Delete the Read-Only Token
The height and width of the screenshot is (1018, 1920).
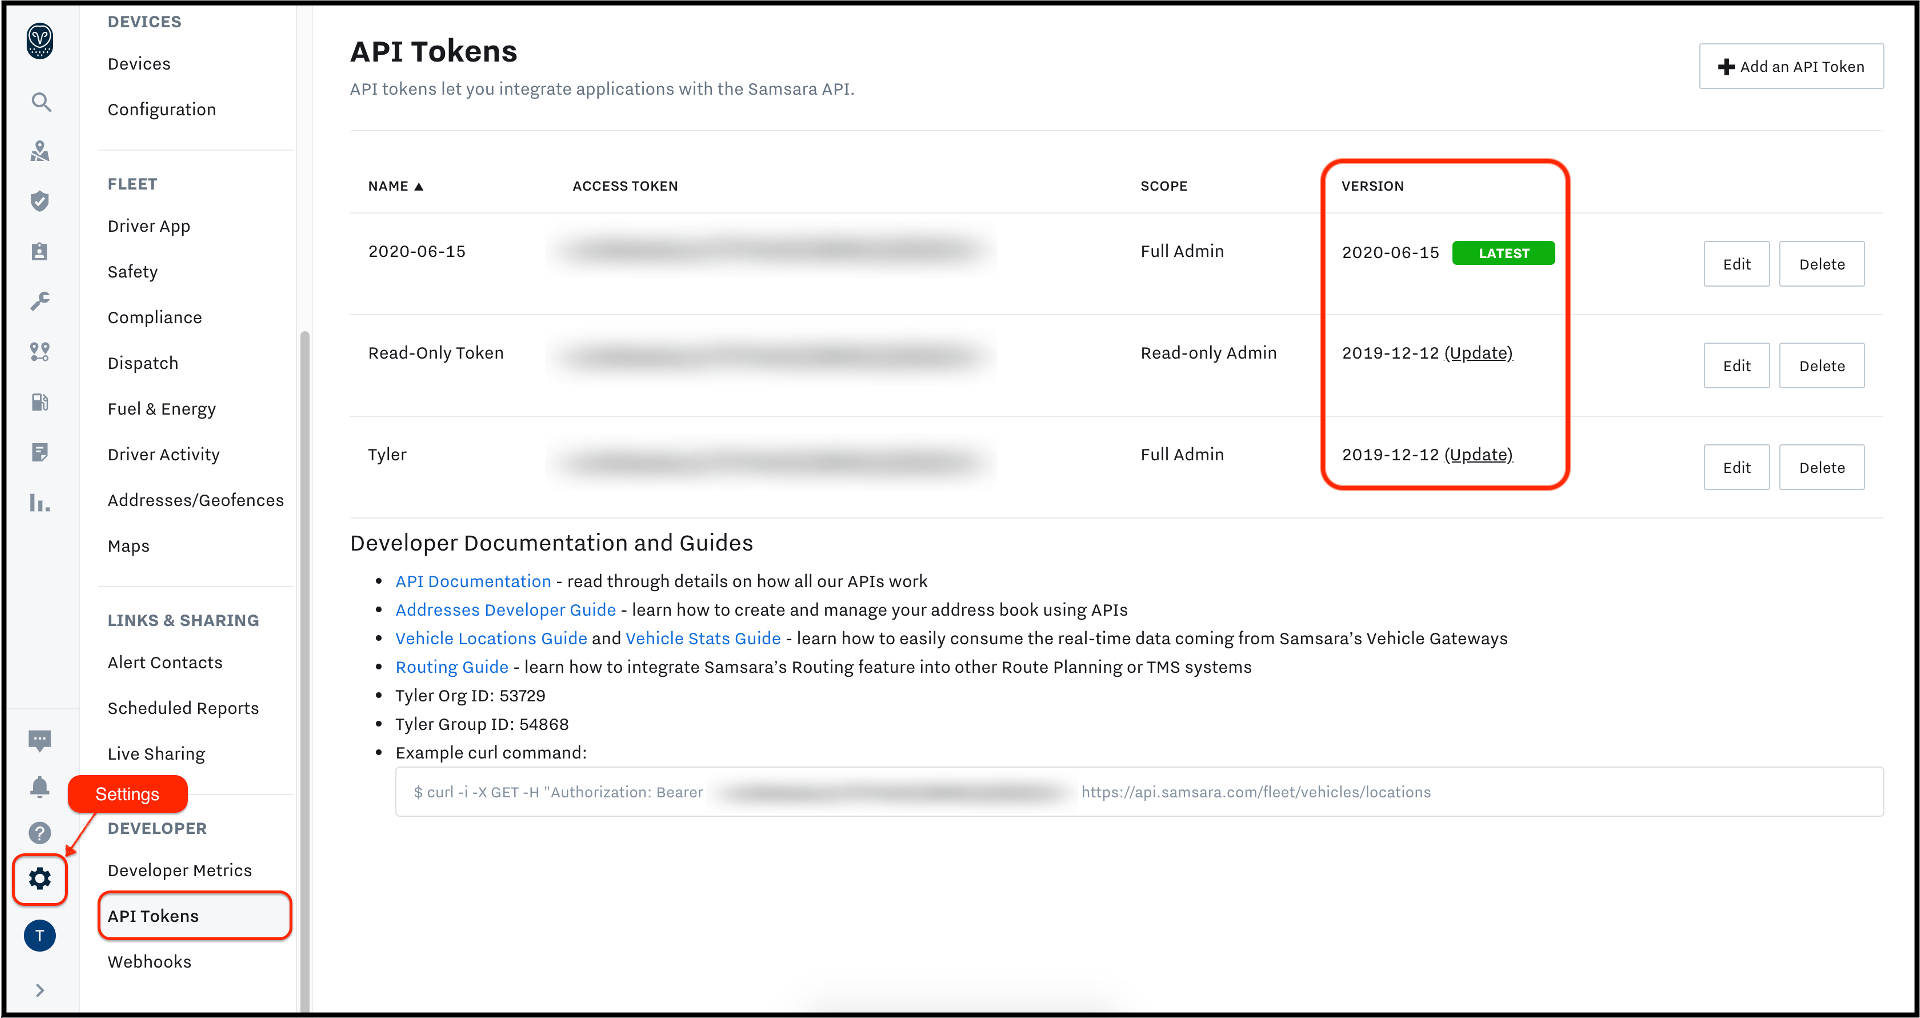click(1822, 366)
